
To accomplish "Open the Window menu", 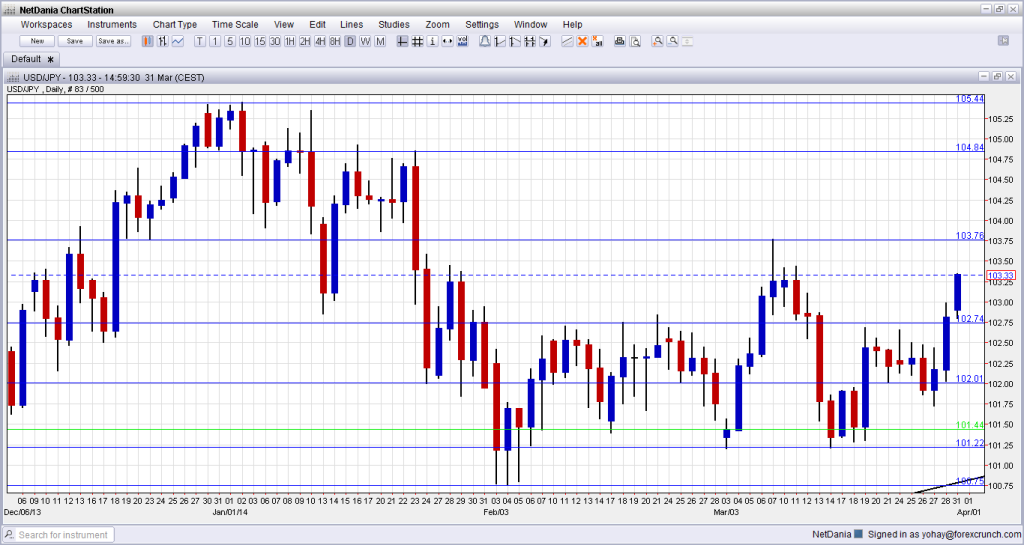I will [x=530, y=25].
